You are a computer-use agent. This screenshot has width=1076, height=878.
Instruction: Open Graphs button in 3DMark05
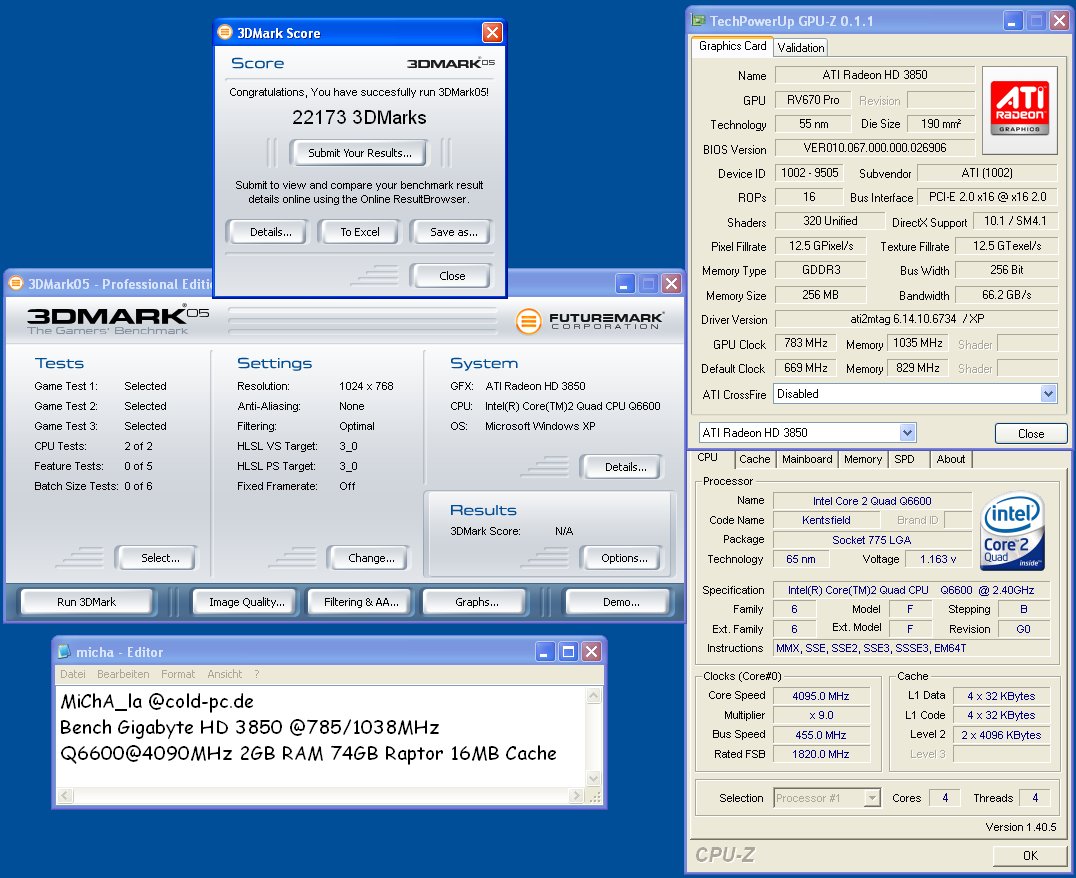tap(476, 602)
